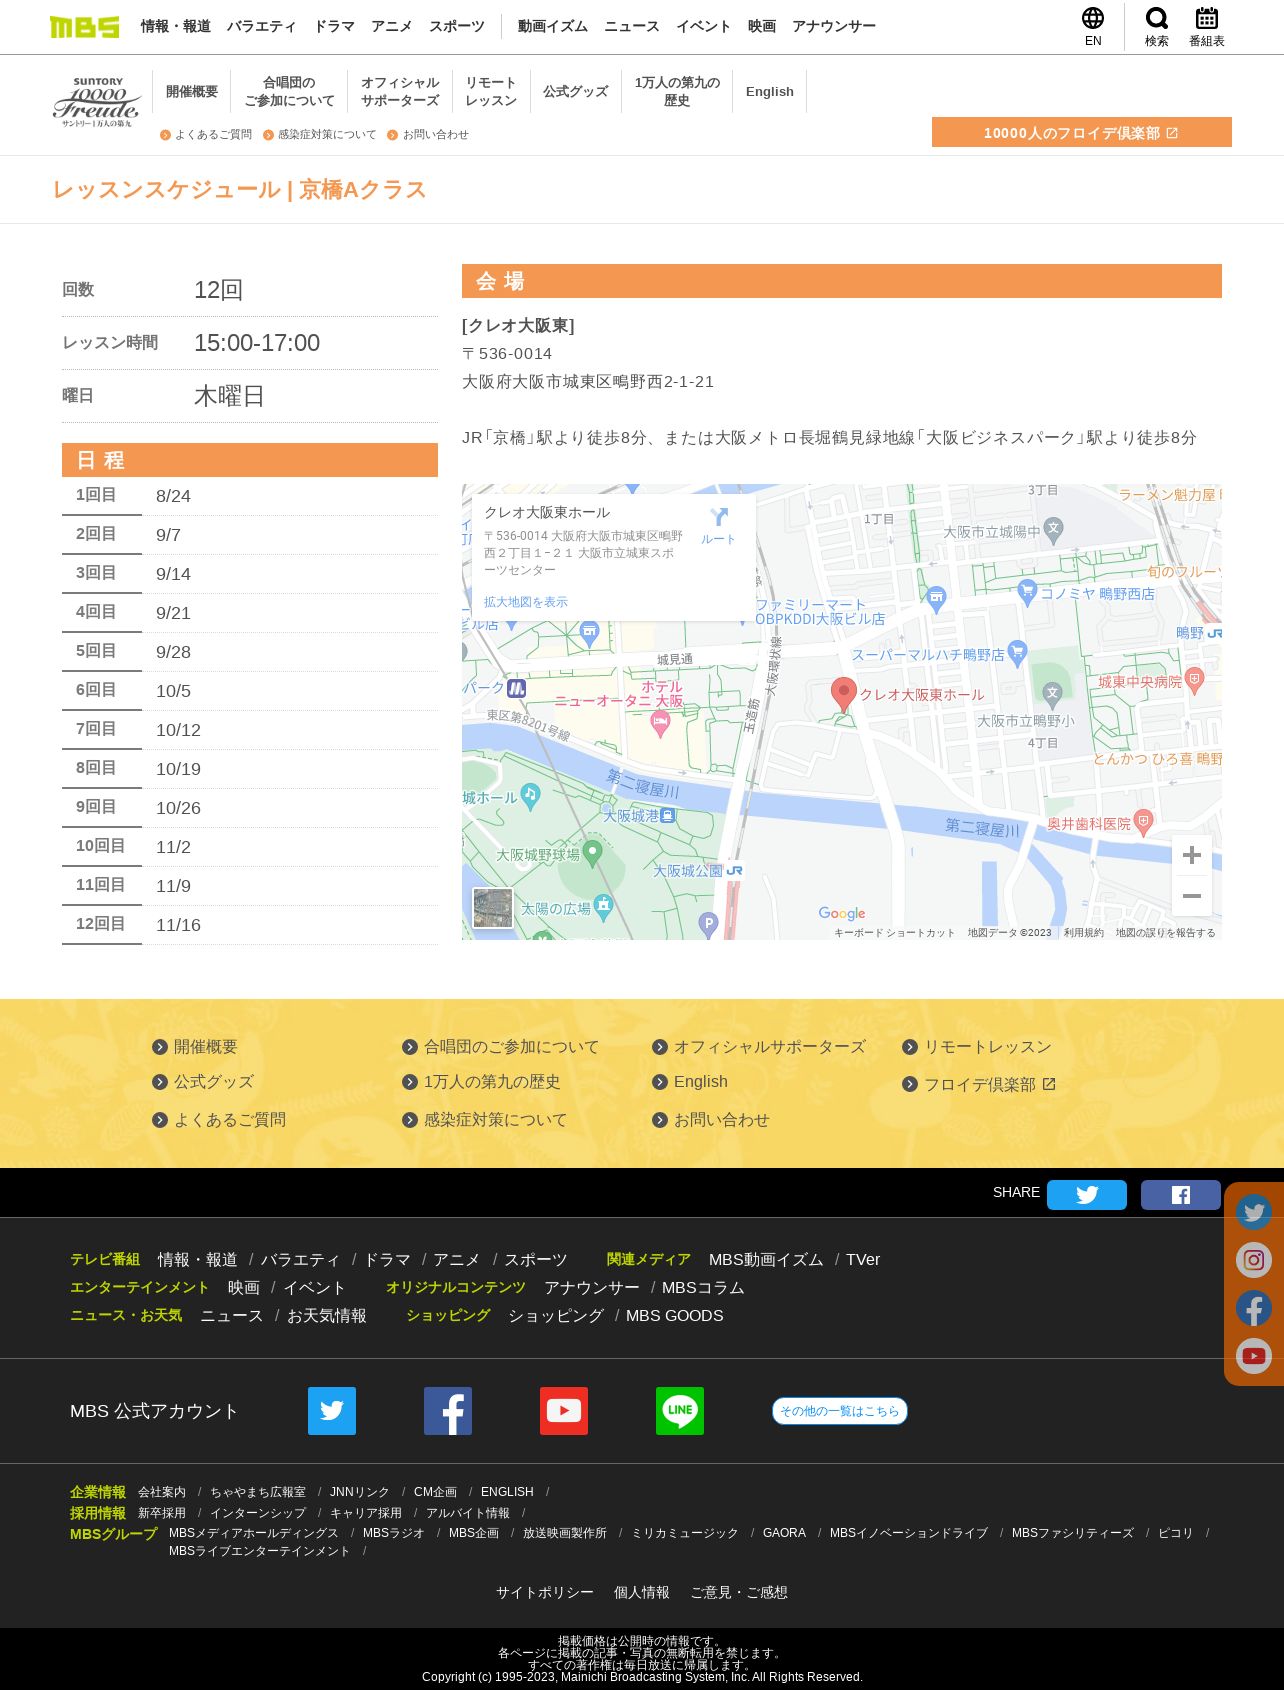Viewport: 1284px width, 1690px height.
Task: Click the MBS logo in the header
Action: tap(84, 27)
